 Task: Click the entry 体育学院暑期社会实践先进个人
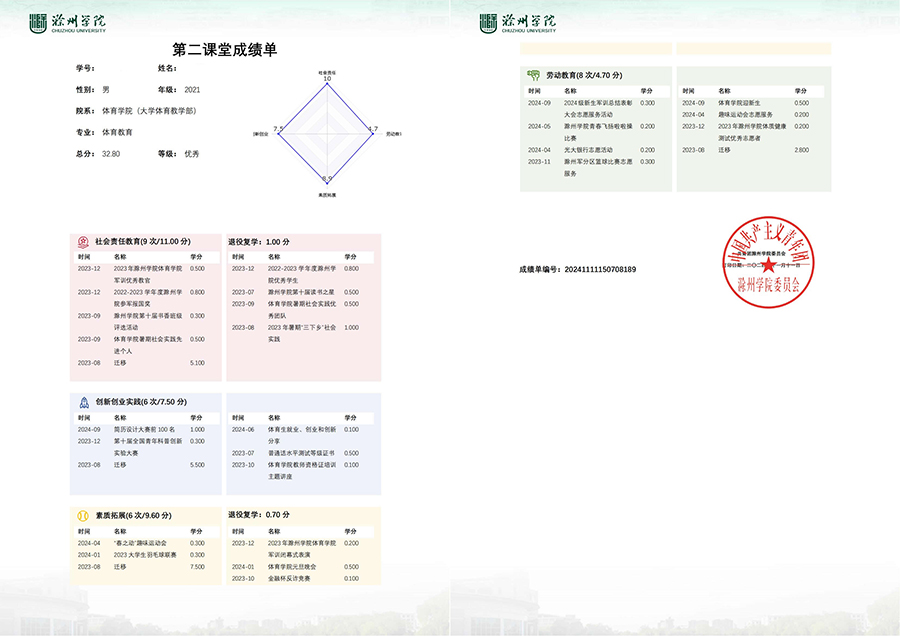[148, 345]
